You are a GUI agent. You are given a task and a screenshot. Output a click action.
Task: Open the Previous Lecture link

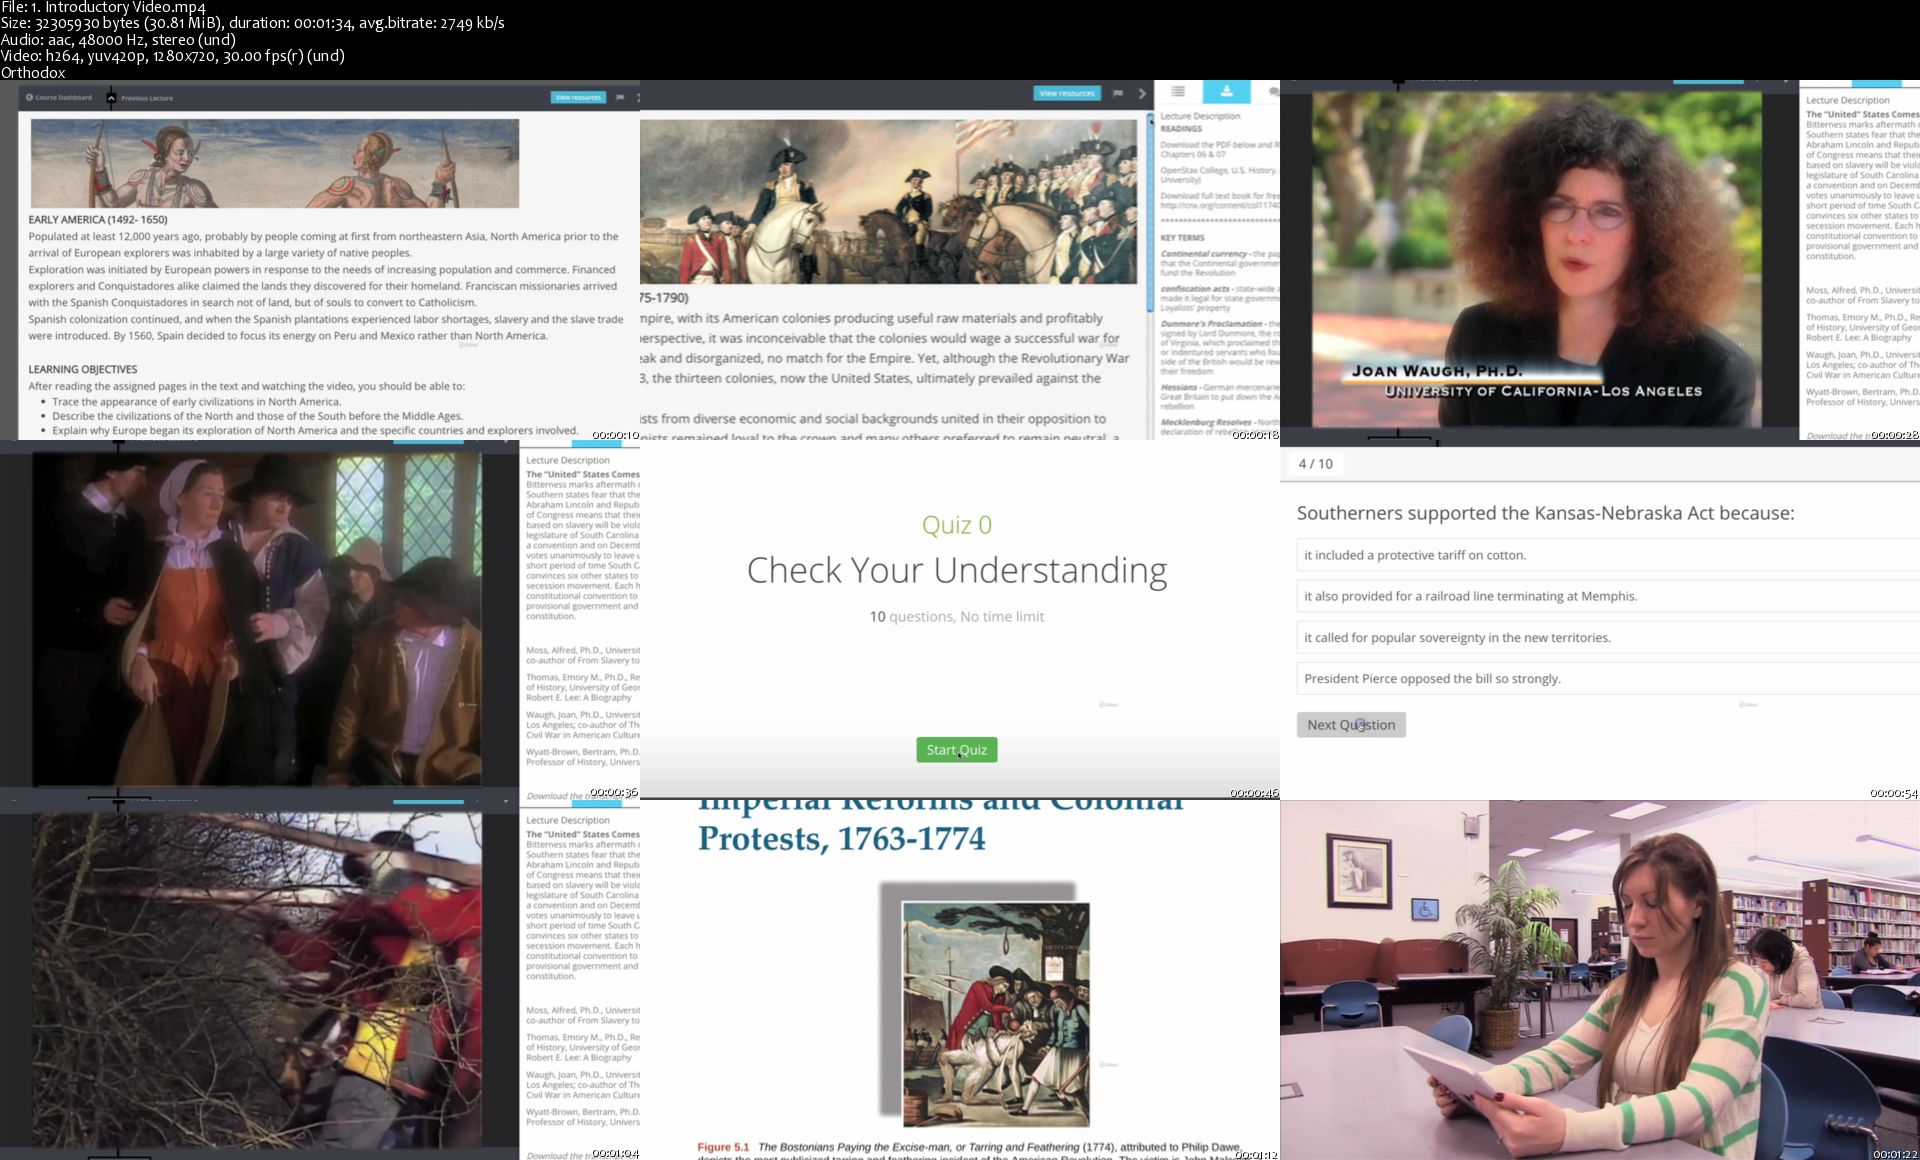147,98
